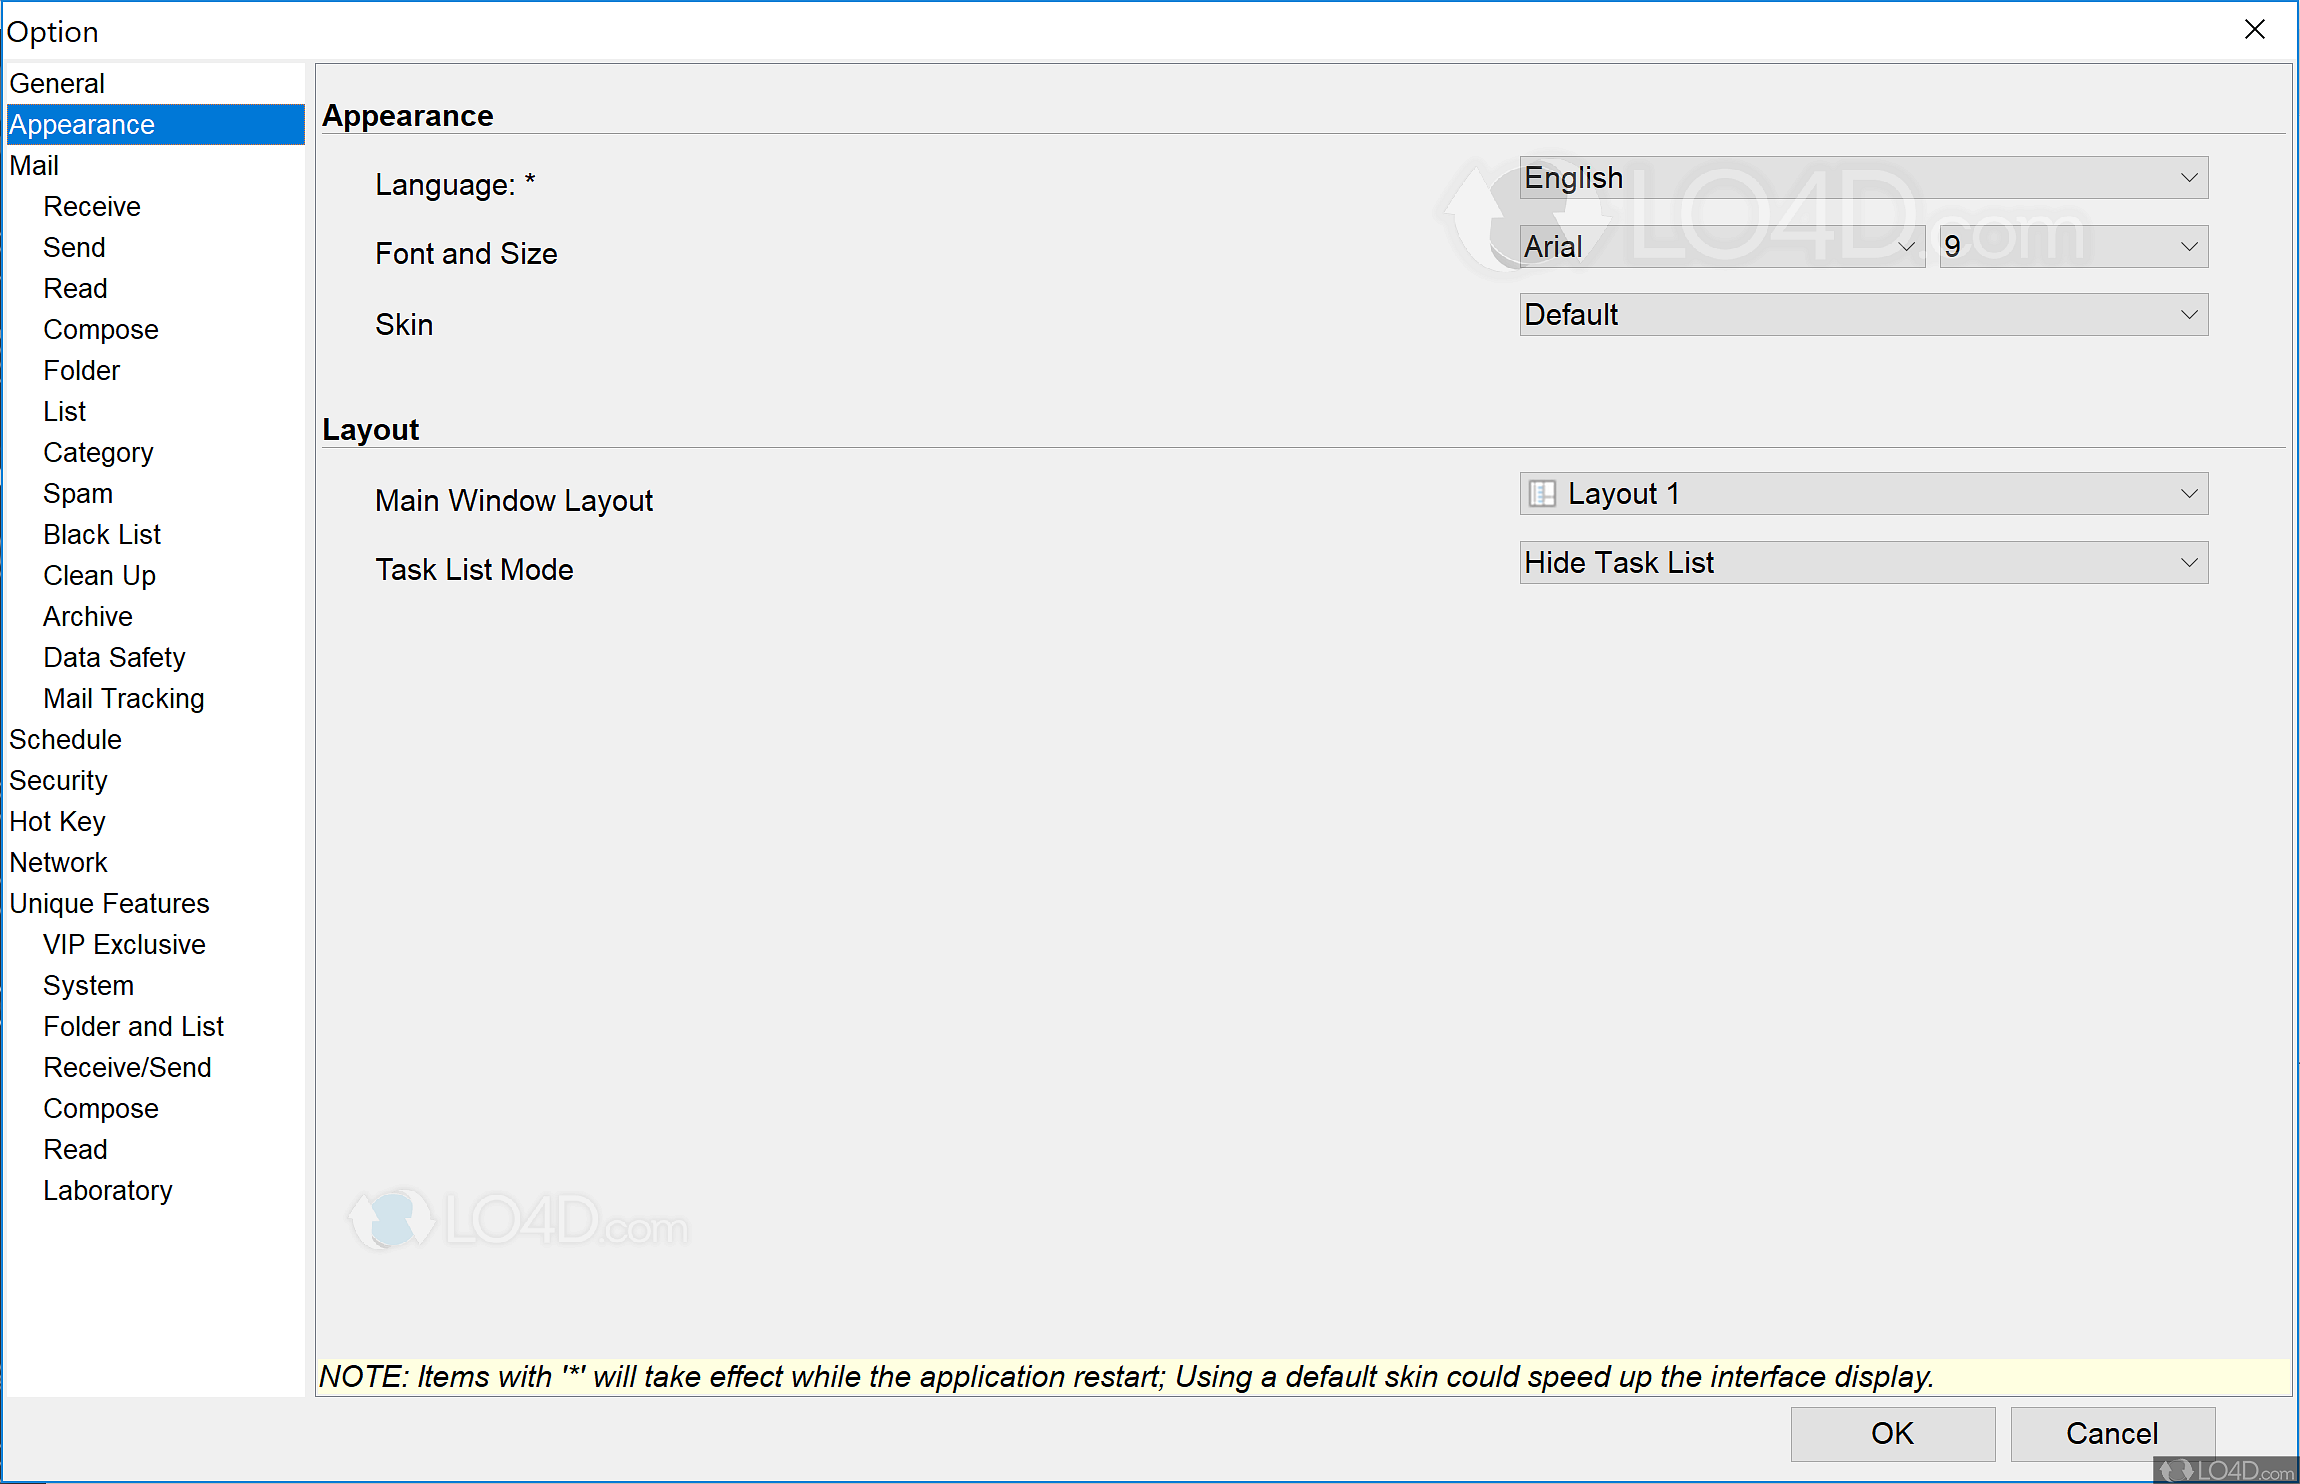Close the Option dialog window
The height and width of the screenshot is (1484, 2300).
(x=2254, y=30)
